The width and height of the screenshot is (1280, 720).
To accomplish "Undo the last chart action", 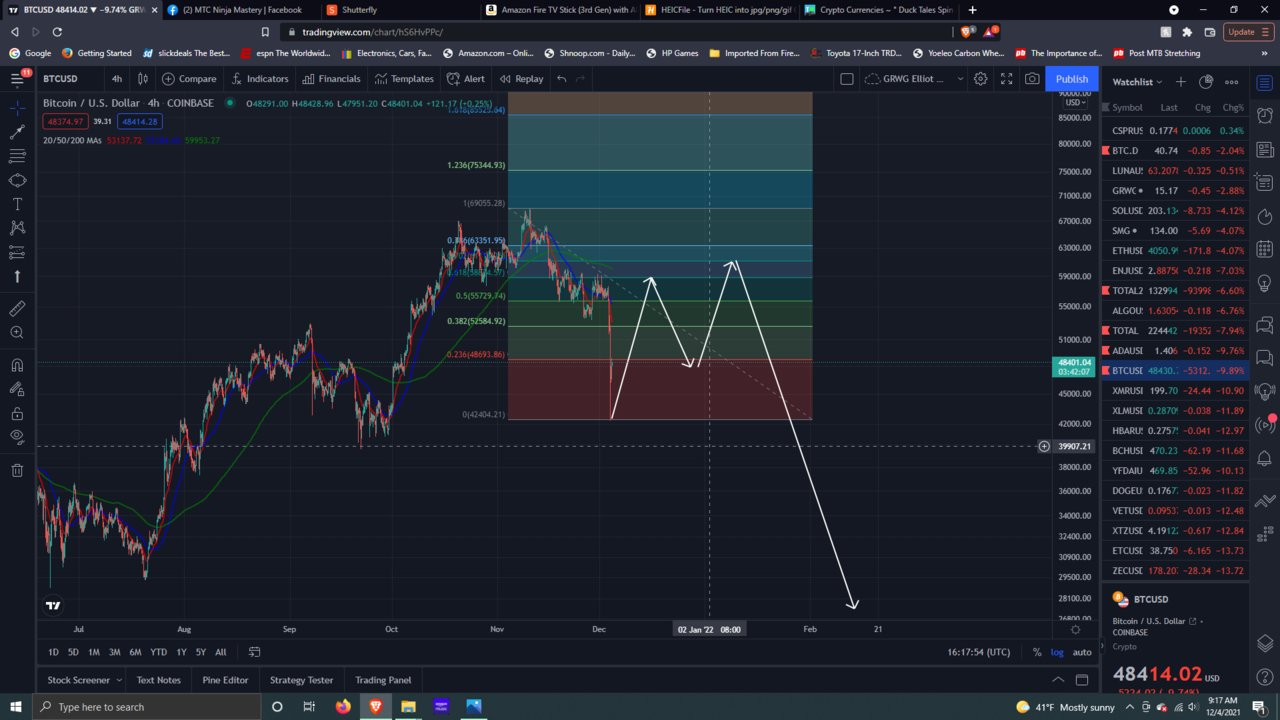I will 562,79.
